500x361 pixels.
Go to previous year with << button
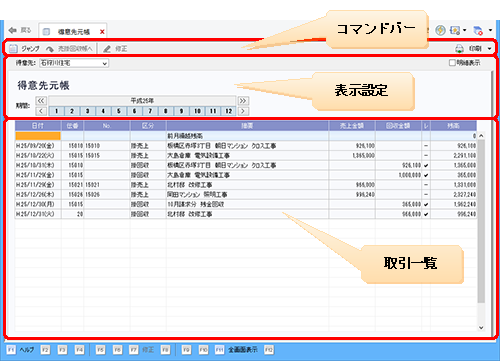[x=41, y=100]
